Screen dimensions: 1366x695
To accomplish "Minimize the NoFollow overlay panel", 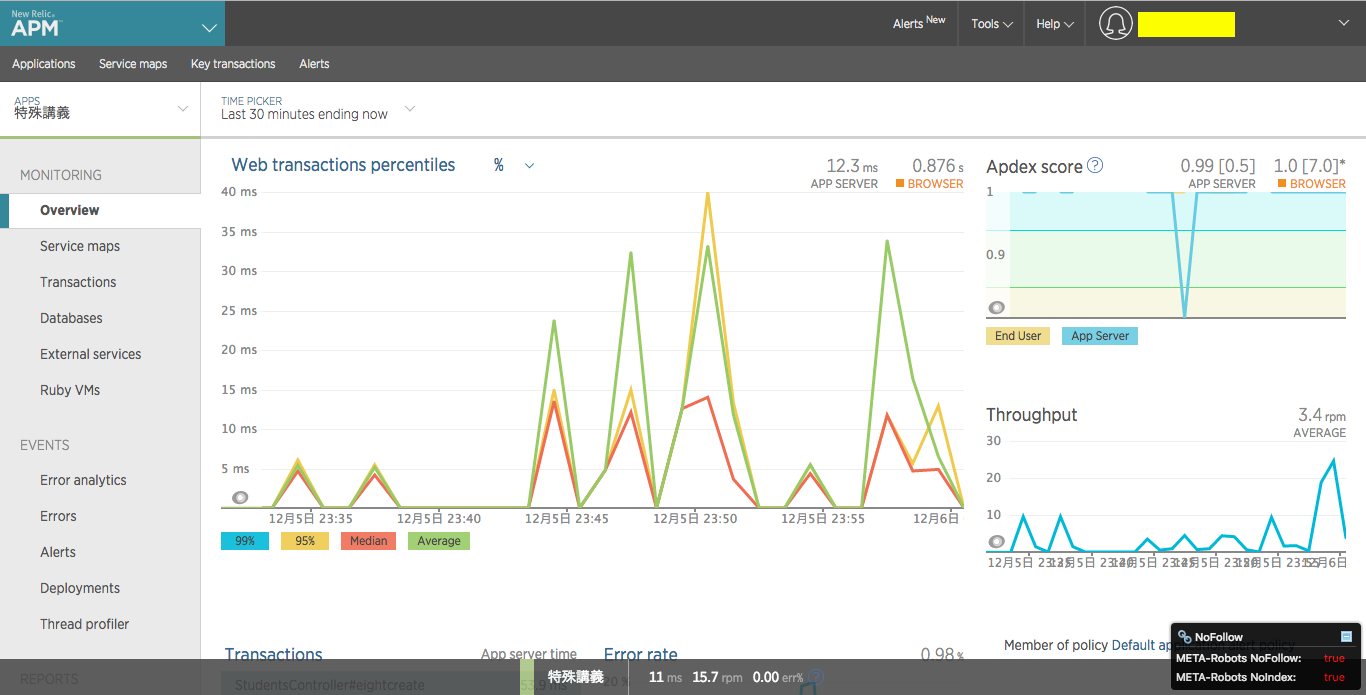I will point(1346,636).
